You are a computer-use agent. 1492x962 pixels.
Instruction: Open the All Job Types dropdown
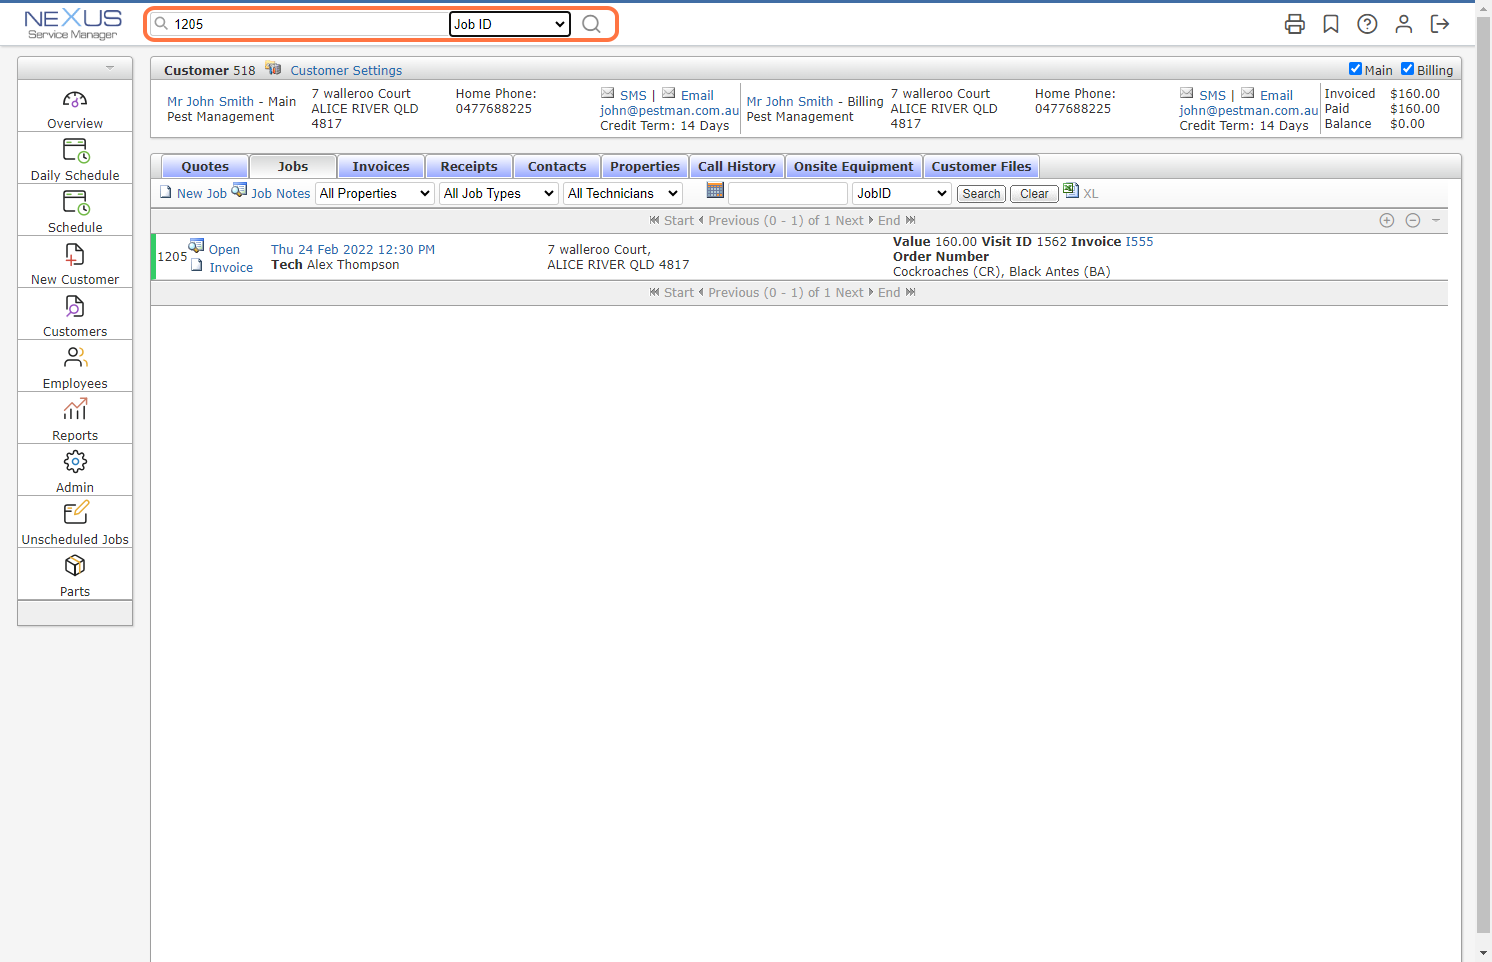point(499,193)
